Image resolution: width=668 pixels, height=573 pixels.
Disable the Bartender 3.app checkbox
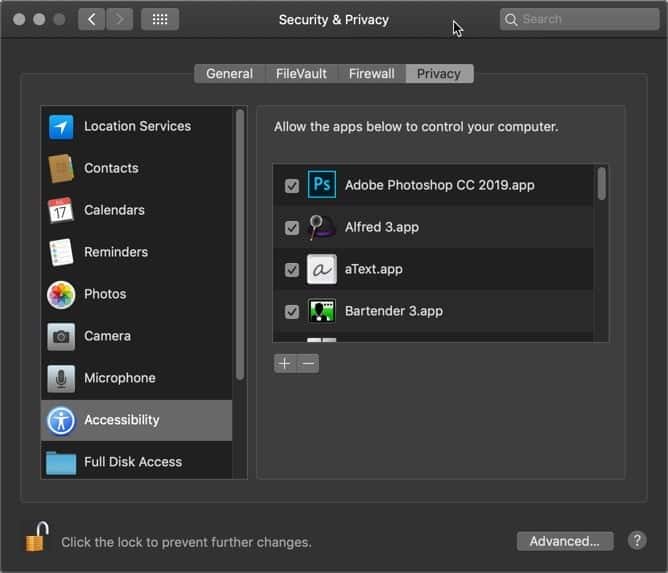[x=292, y=311]
